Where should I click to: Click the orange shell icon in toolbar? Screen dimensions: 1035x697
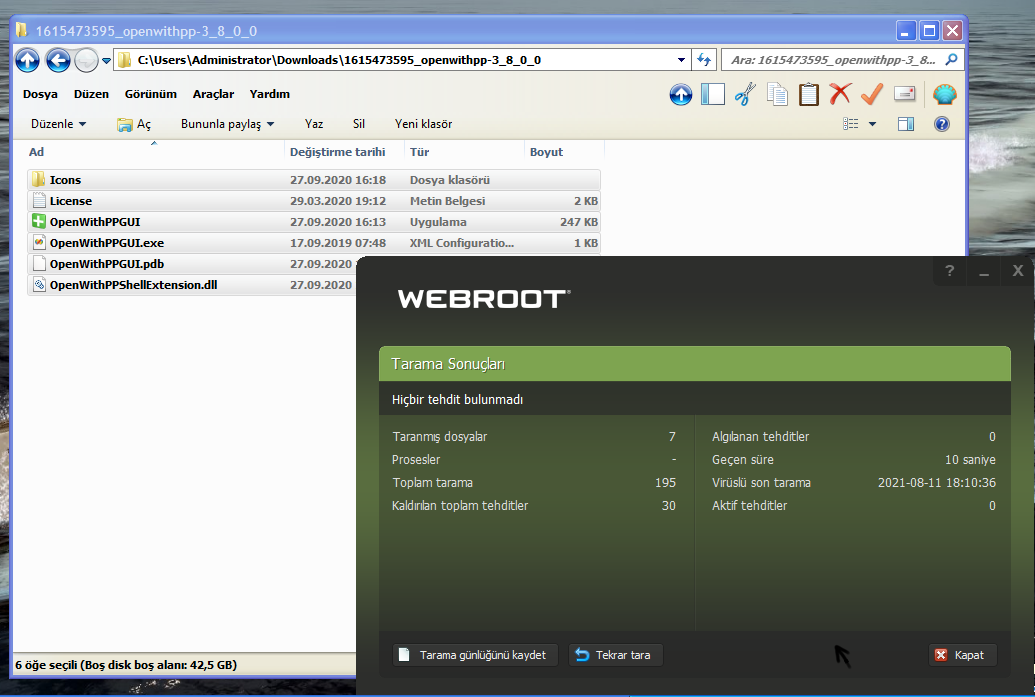click(x=945, y=94)
